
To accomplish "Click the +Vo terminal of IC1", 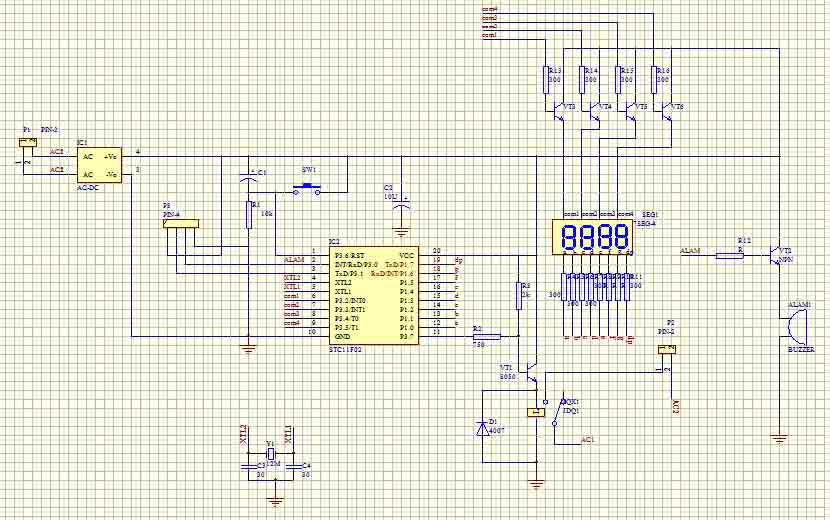I will [111, 157].
